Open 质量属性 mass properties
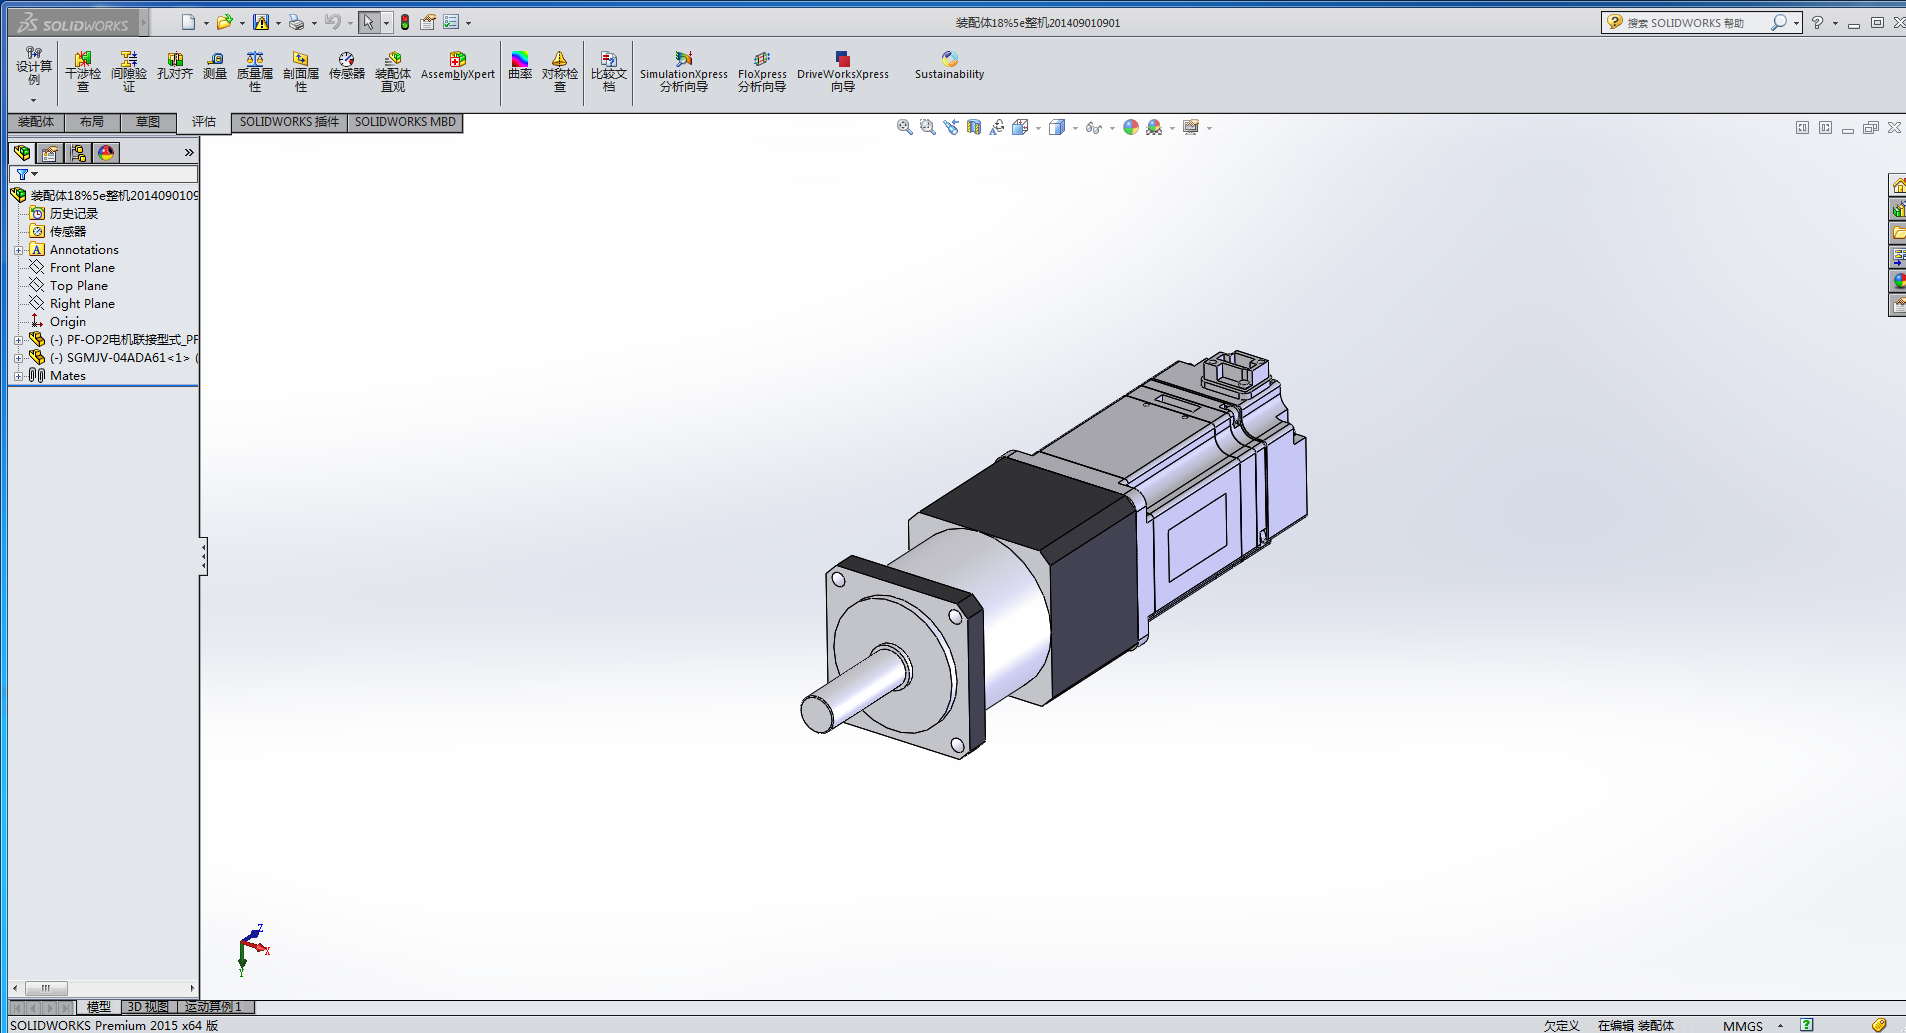The width and height of the screenshot is (1906, 1033). (x=255, y=71)
